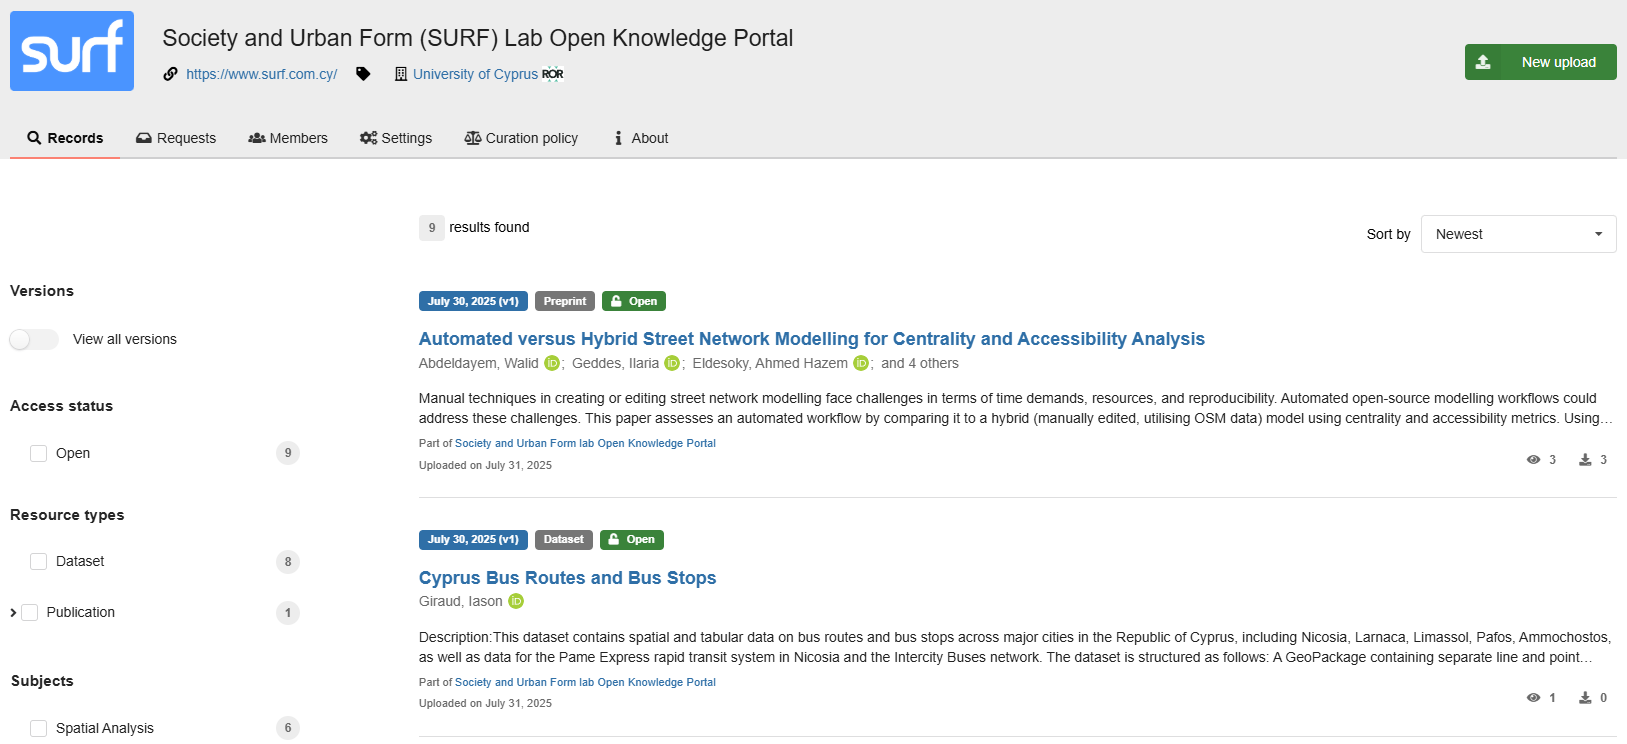Screen dimensions: 1627x744
Task: Click the Open access badge on Cyprus Bus Routes
Action: click(x=632, y=539)
